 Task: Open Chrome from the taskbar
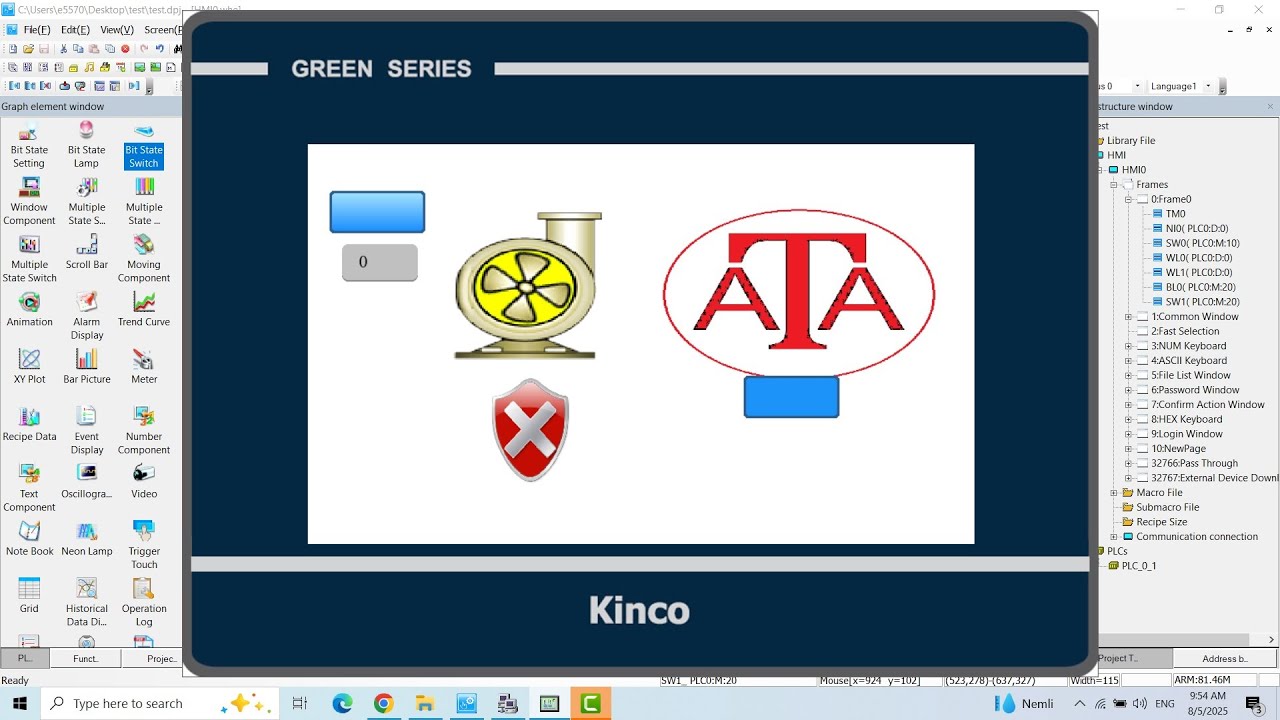[x=384, y=704]
